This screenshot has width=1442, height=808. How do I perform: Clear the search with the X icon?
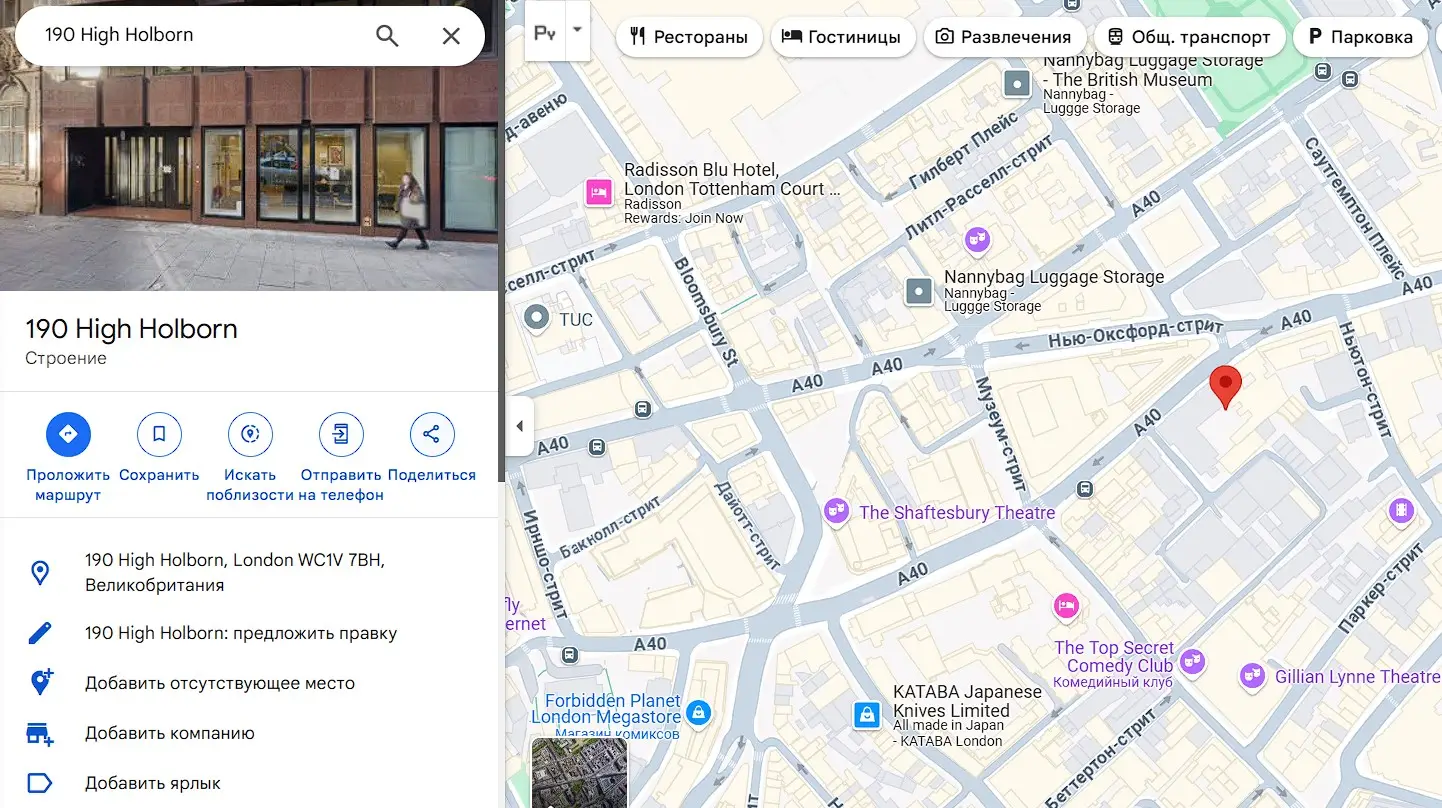(x=451, y=36)
